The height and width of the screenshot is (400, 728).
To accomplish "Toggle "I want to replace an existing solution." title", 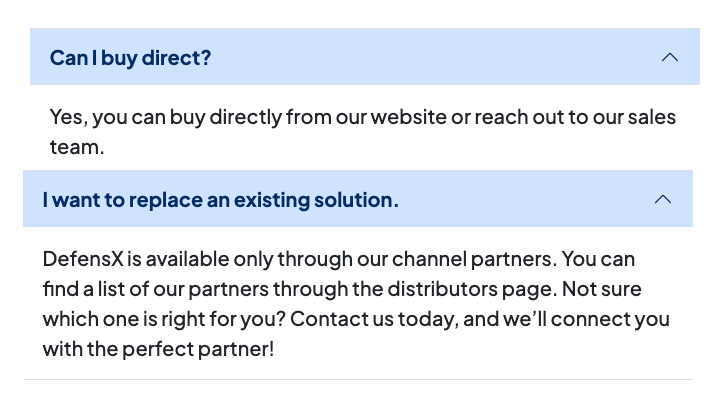I will pos(220,199).
